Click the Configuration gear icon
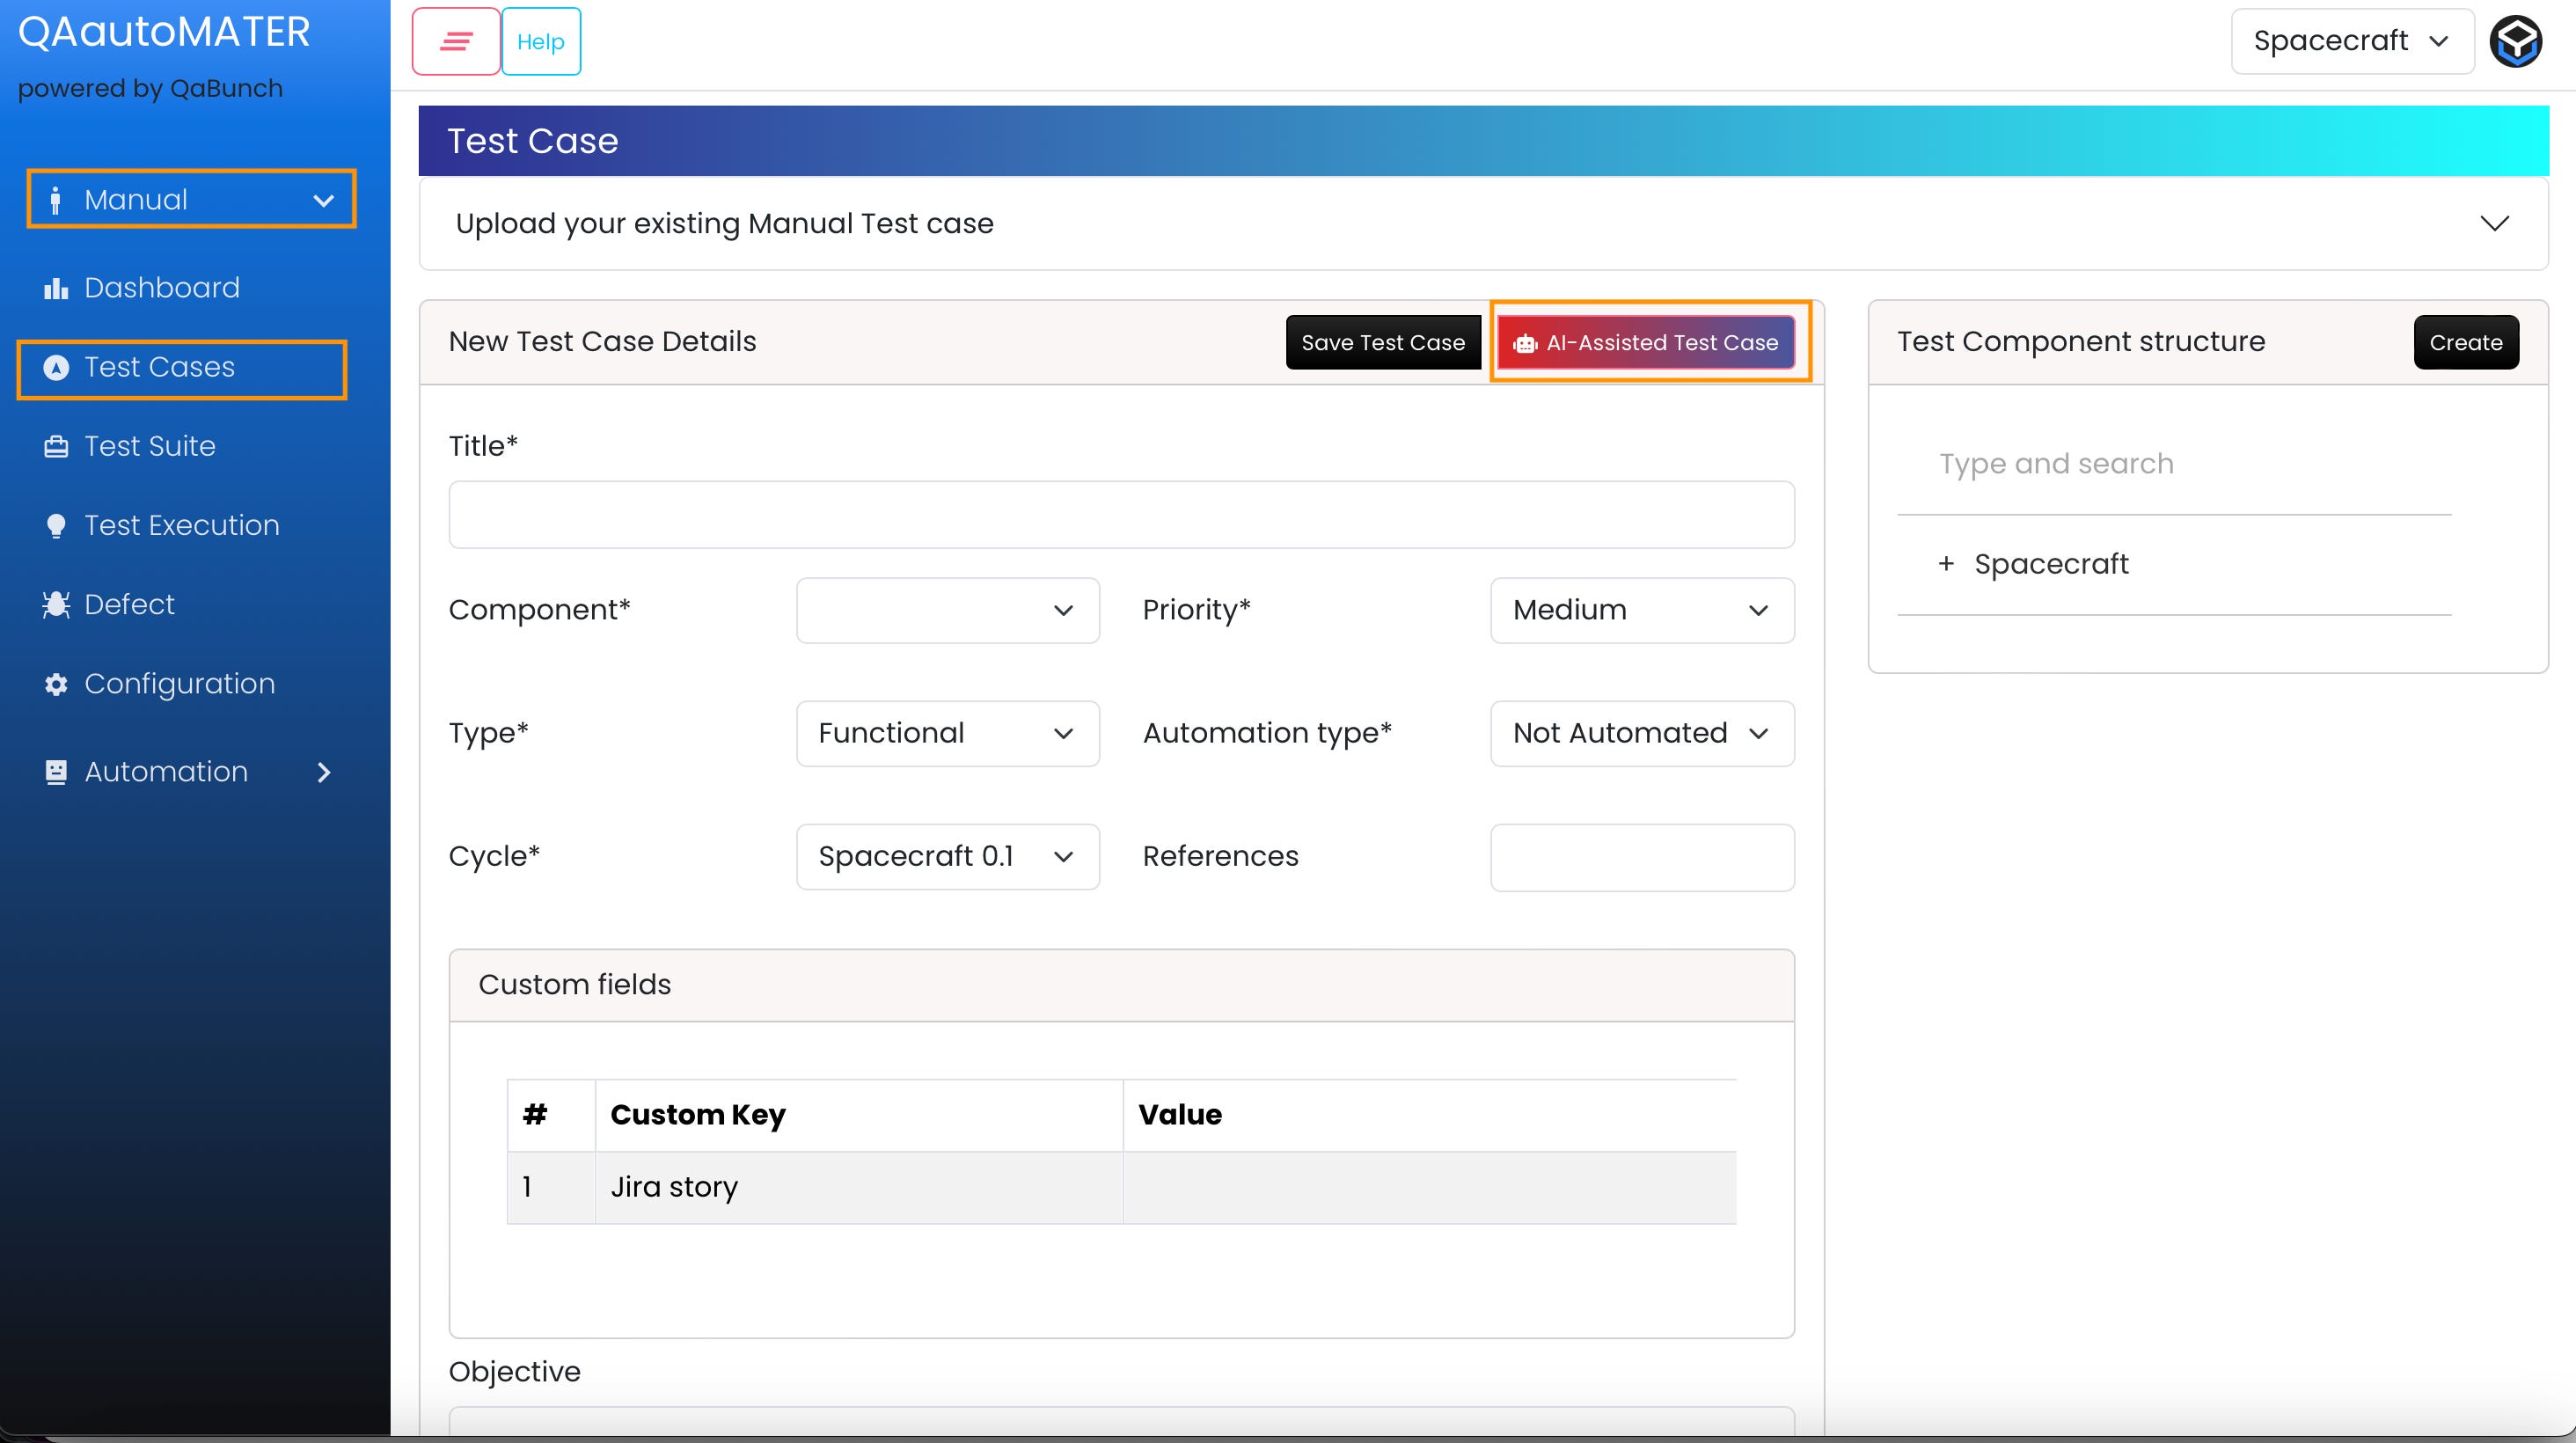 56,684
